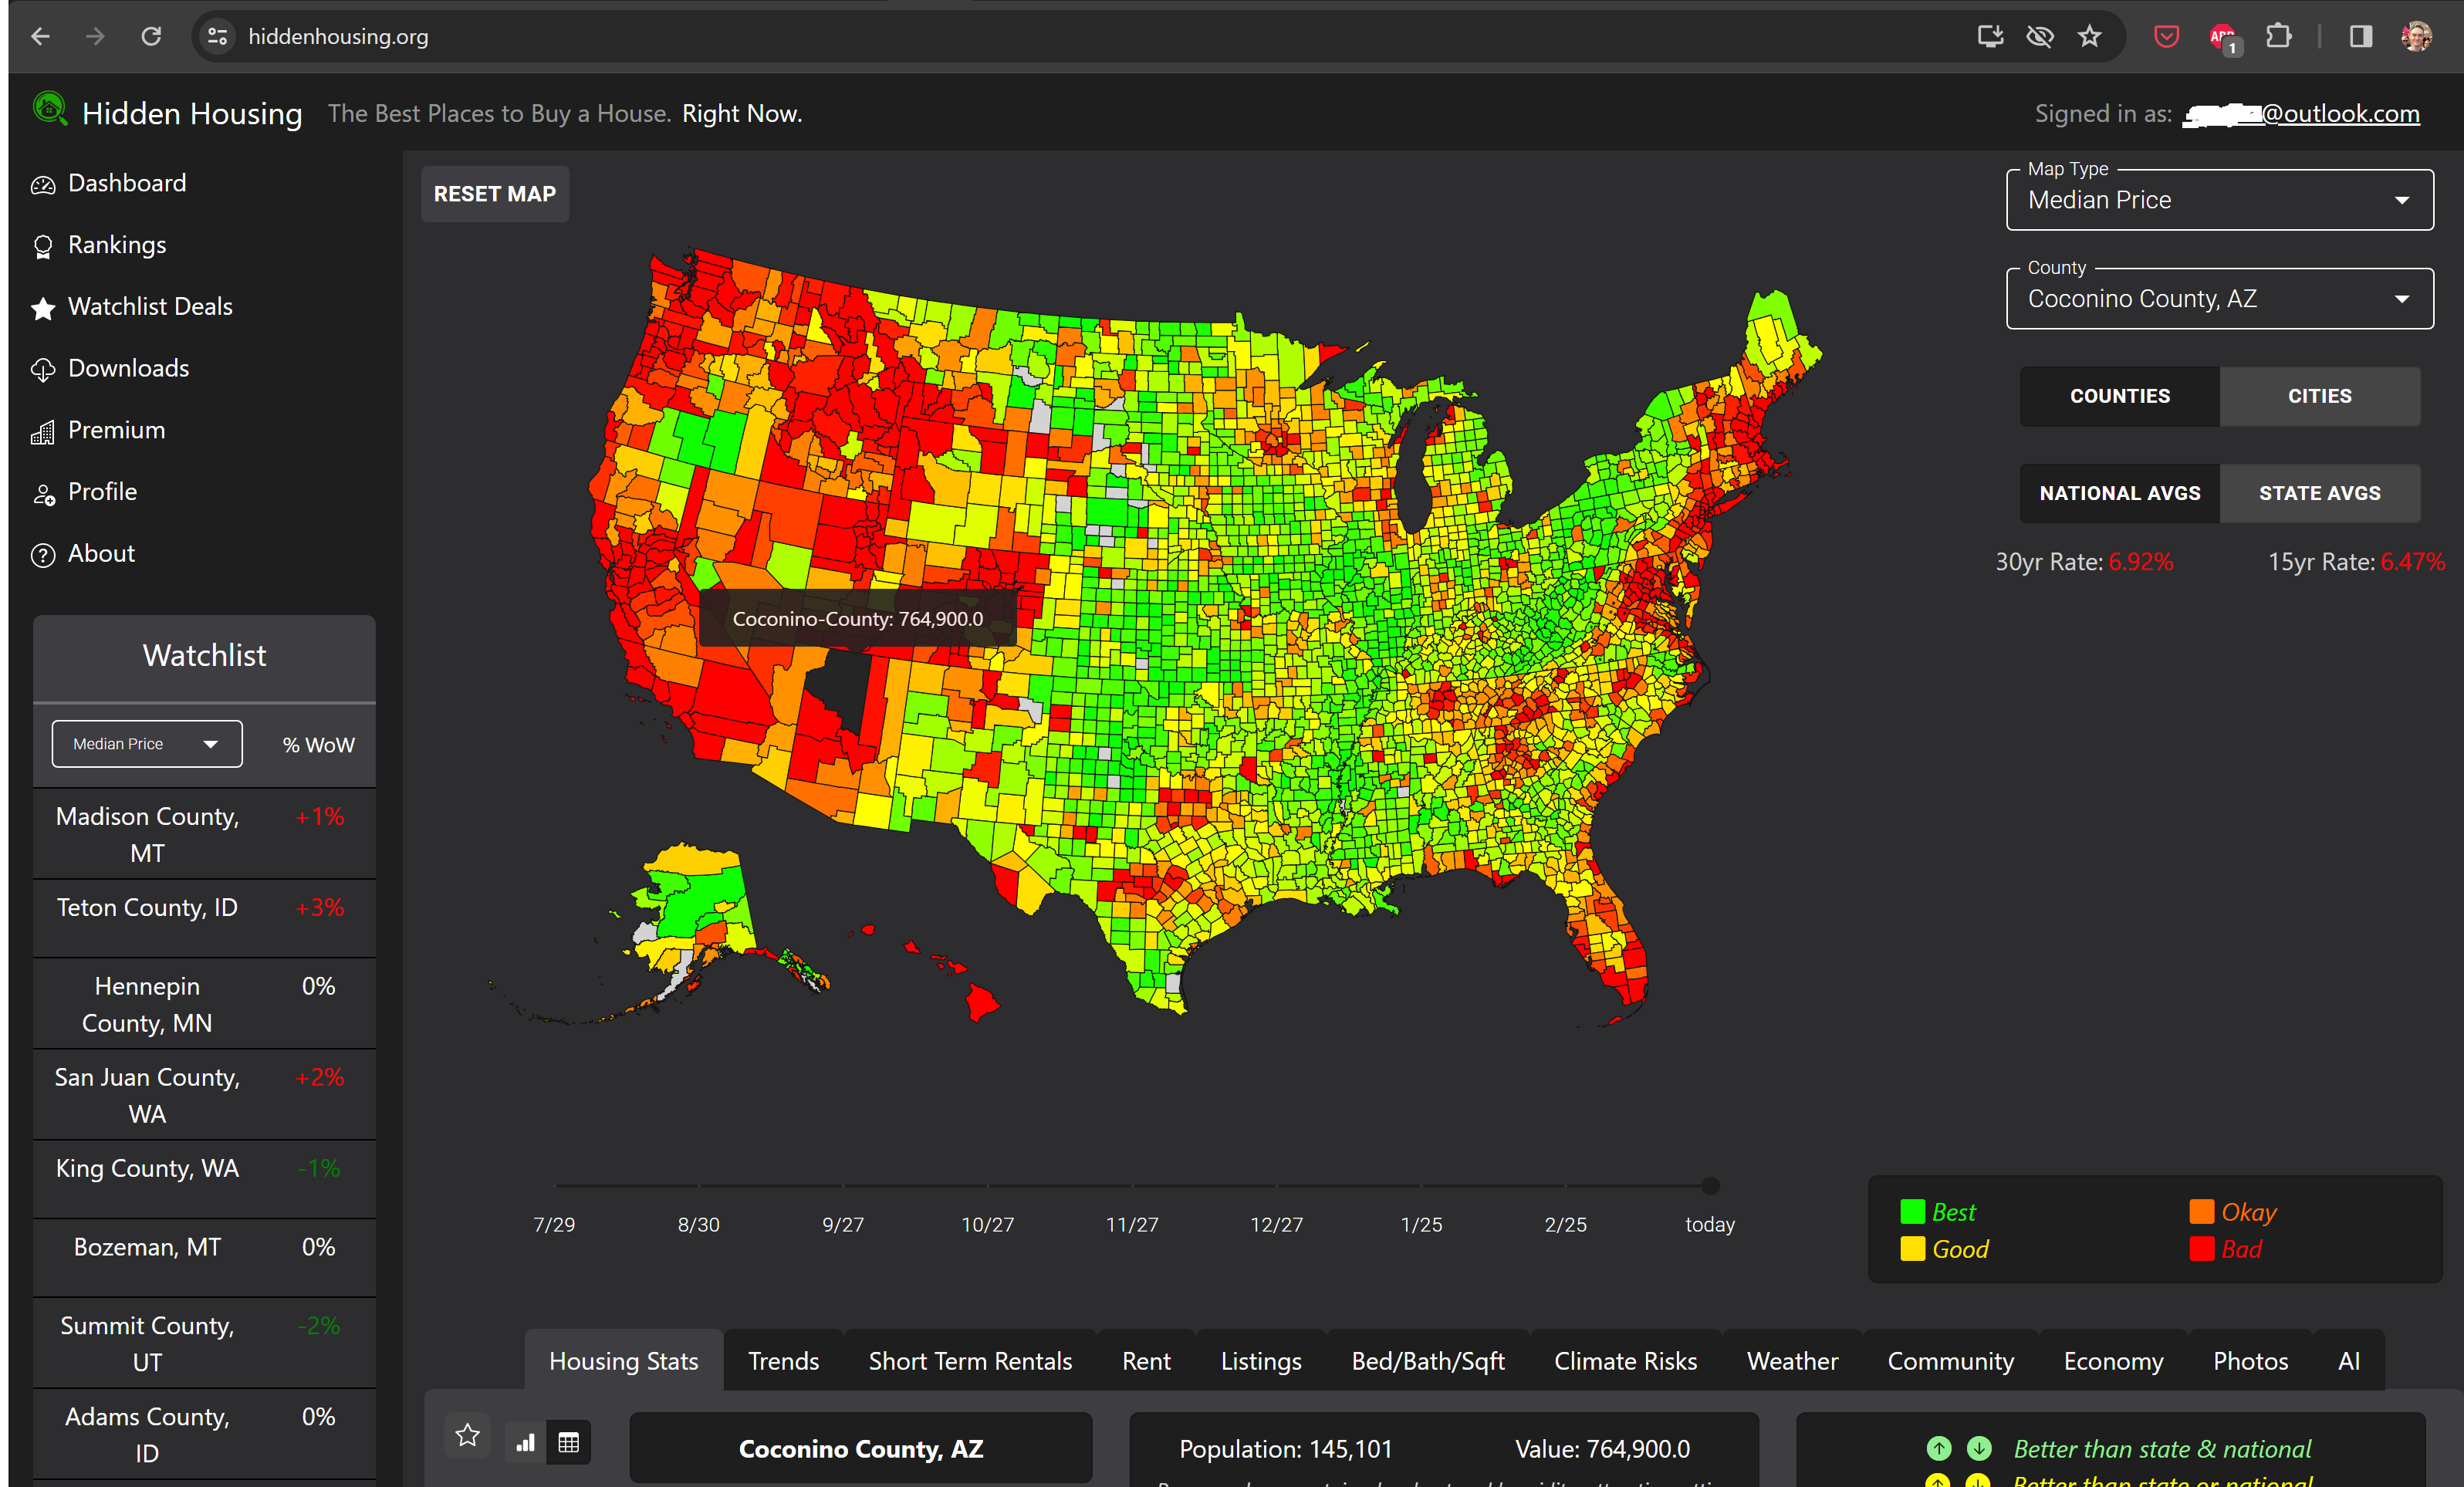Image resolution: width=2464 pixels, height=1487 pixels.
Task: Open the County dropdown showing Coconino County
Action: click(2220, 299)
